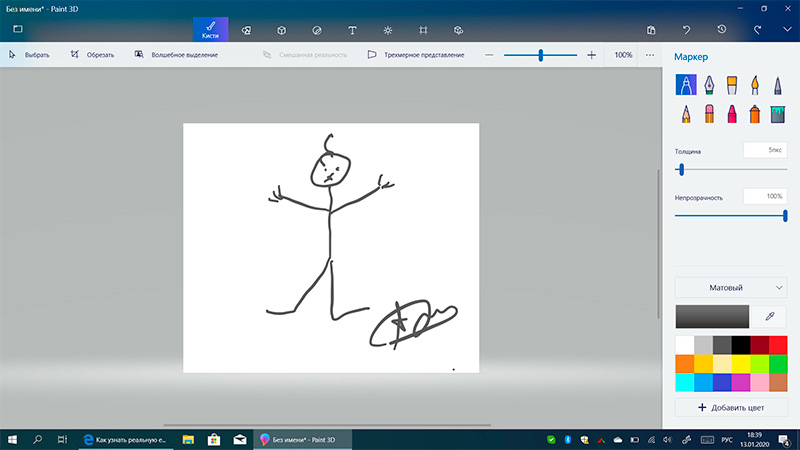Open the Stickers tab
Image resolution: width=800 pixels, height=450 pixels.
(316, 30)
